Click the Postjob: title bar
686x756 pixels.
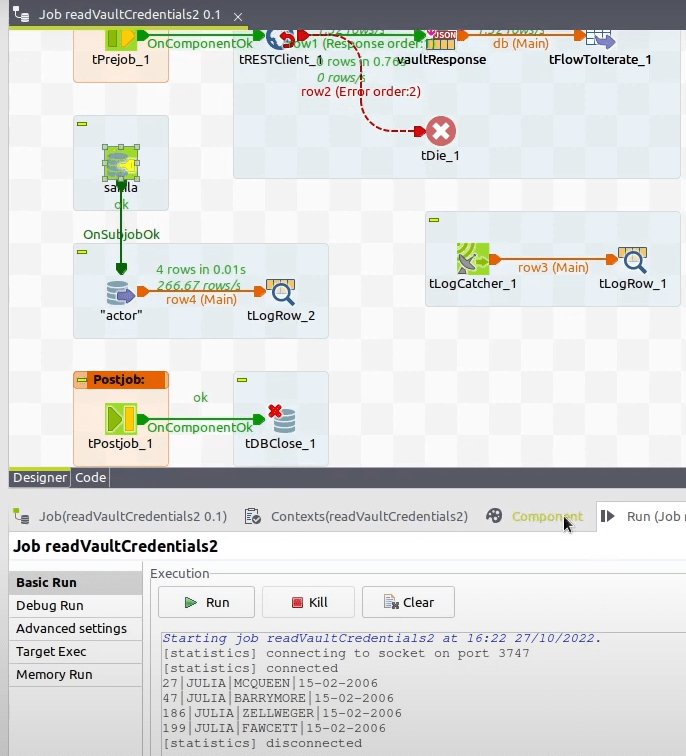point(121,380)
